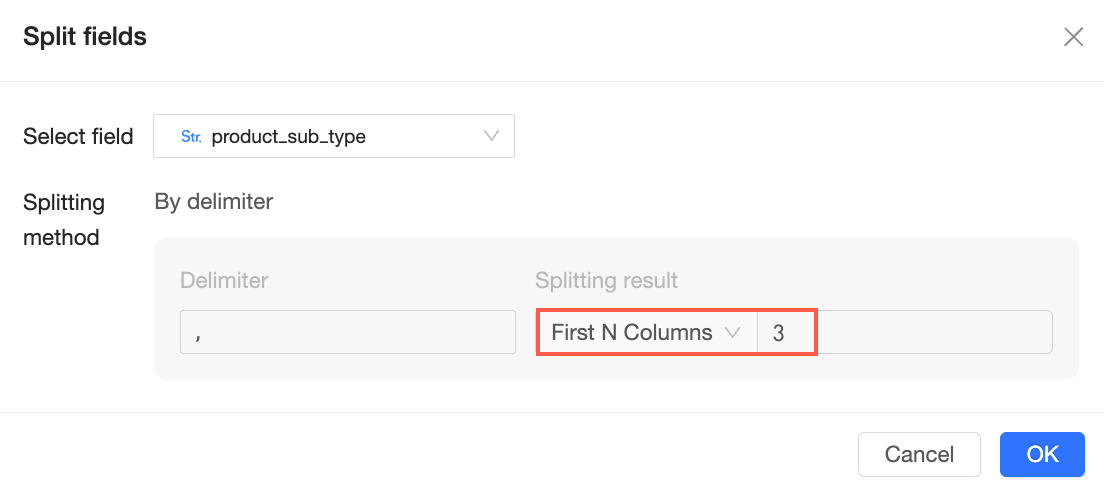Click the column count field showing 3

pyautogui.click(x=786, y=332)
